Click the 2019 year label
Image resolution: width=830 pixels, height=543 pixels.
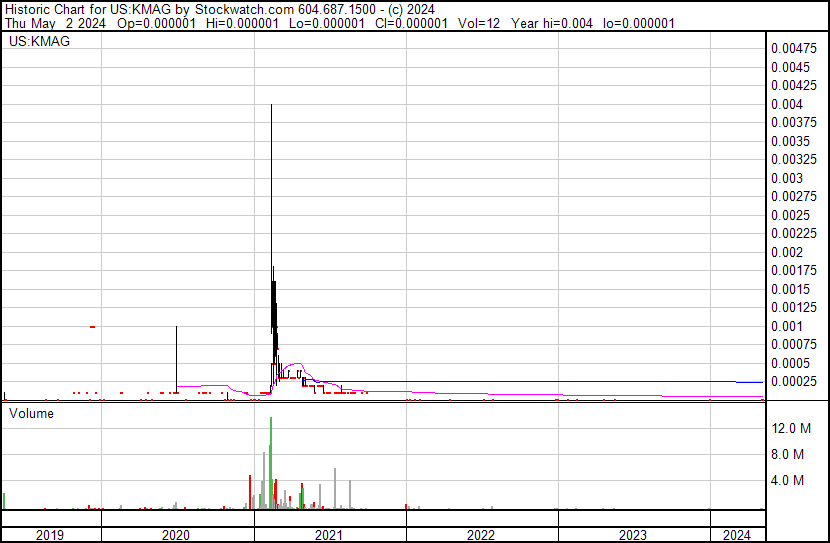coord(50,535)
